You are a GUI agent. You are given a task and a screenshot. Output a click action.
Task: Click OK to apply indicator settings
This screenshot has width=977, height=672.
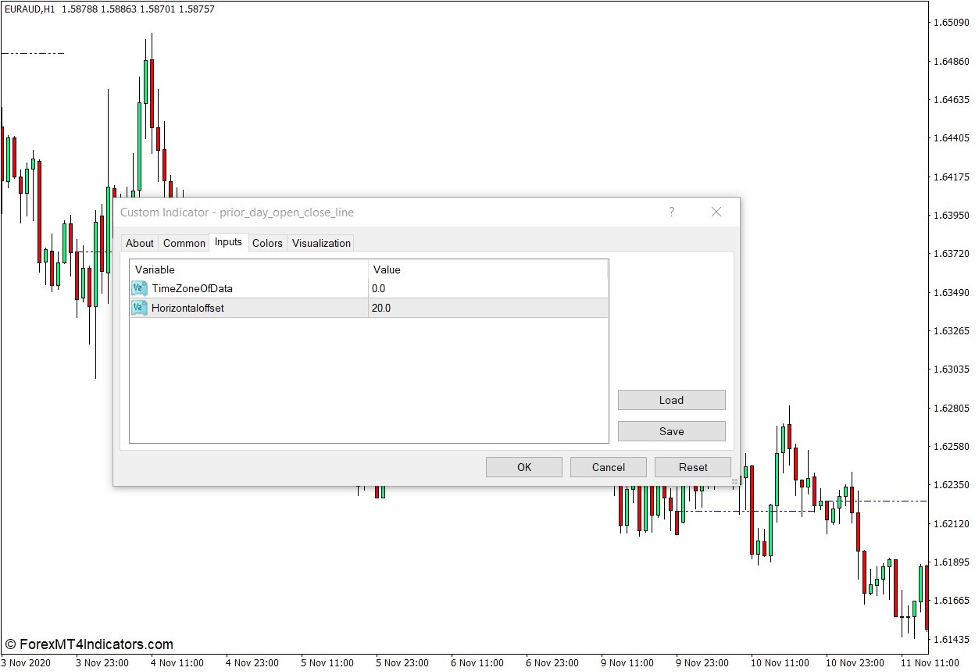pyautogui.click(x=523, y=467)
